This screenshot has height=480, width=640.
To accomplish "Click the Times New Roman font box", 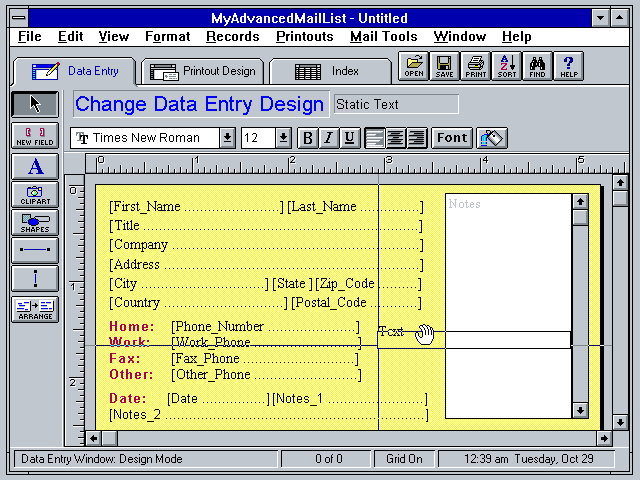I will tap(145, 138).
